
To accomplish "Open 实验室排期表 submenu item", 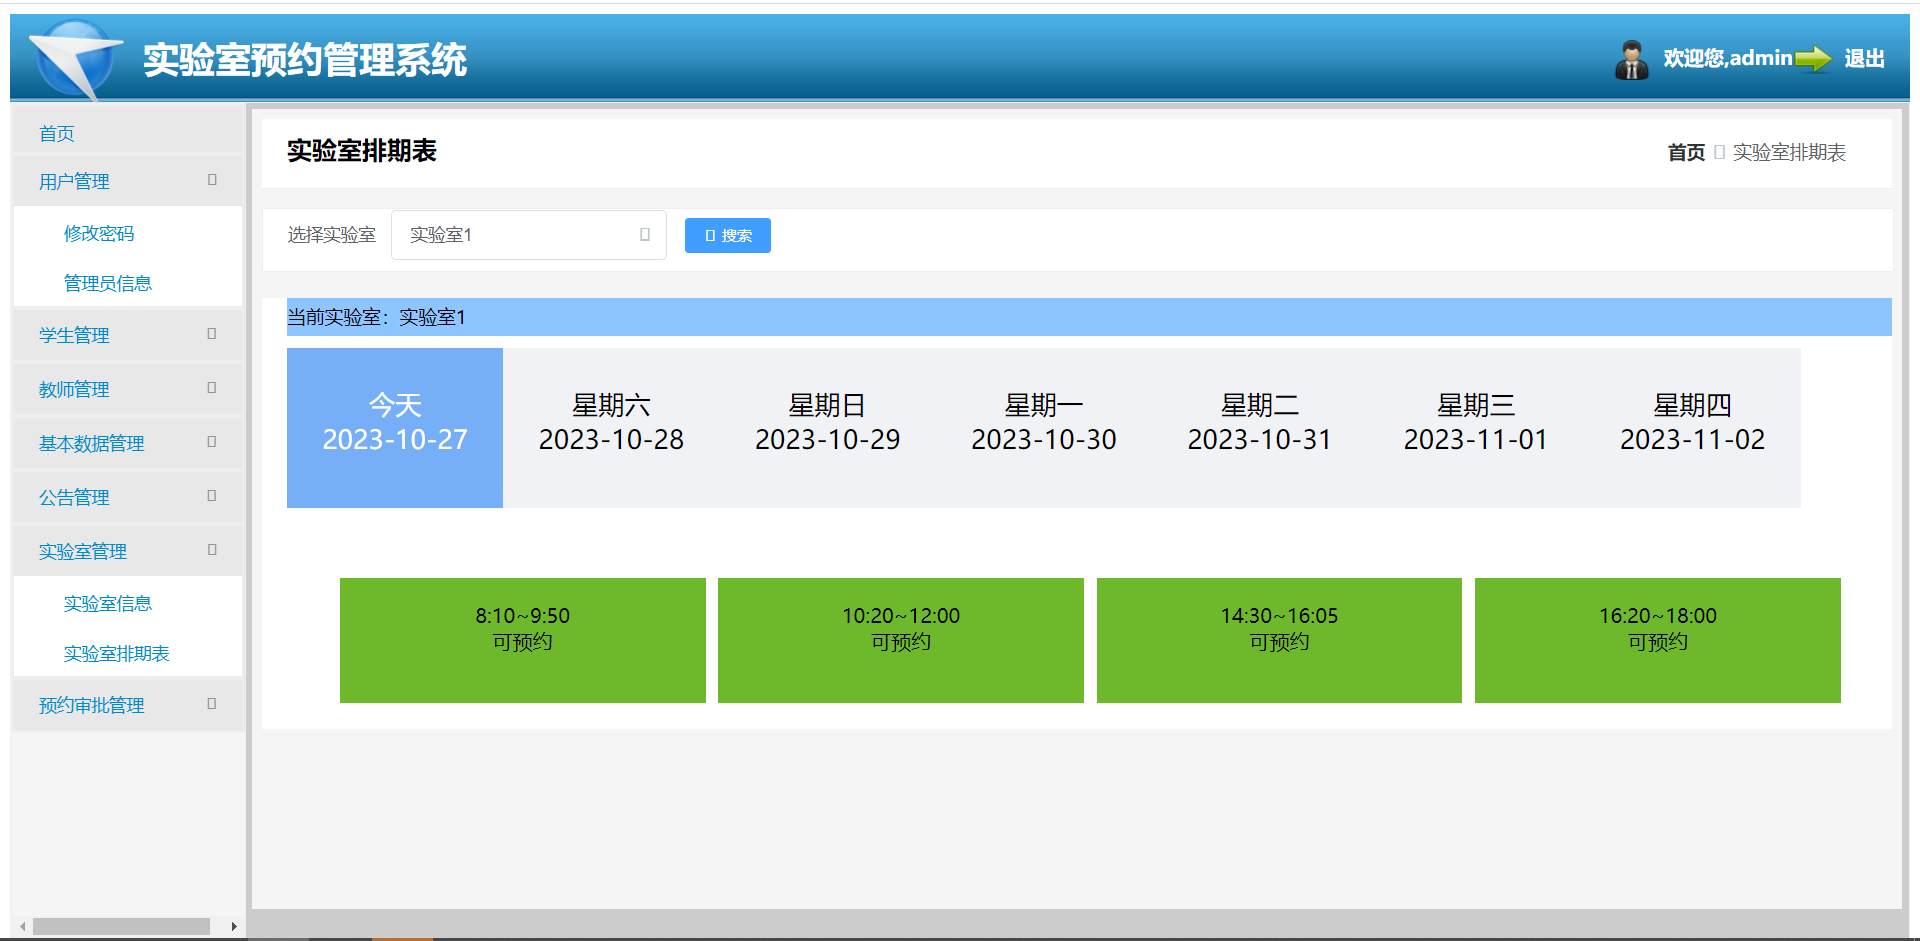I will pos(117,653).
